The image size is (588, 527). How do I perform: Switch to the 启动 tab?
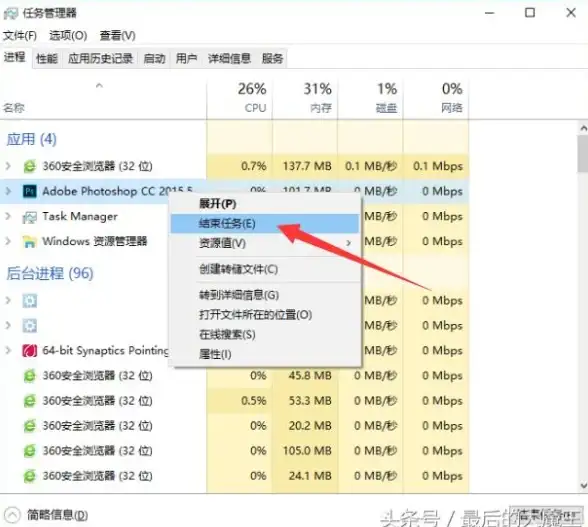(154, 59)
